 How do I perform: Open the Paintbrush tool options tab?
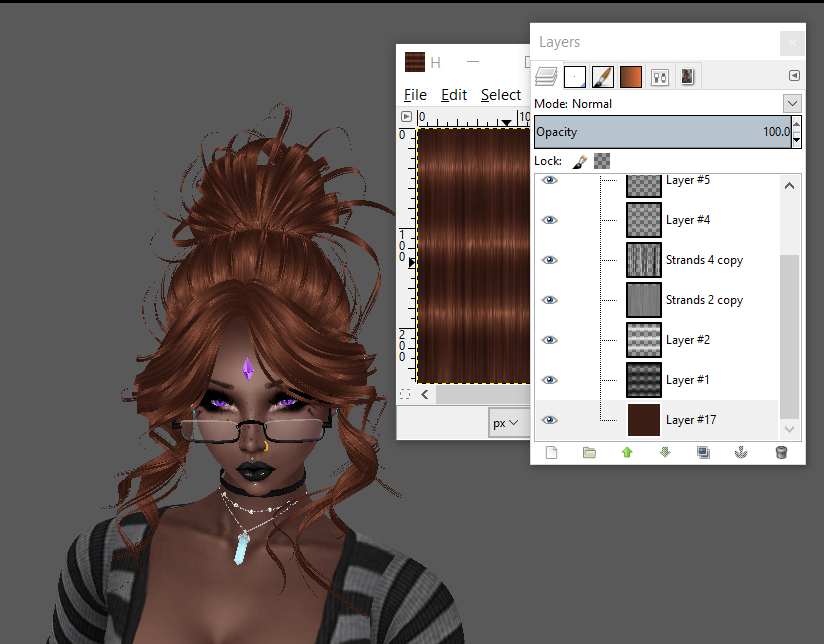point(602,77)
